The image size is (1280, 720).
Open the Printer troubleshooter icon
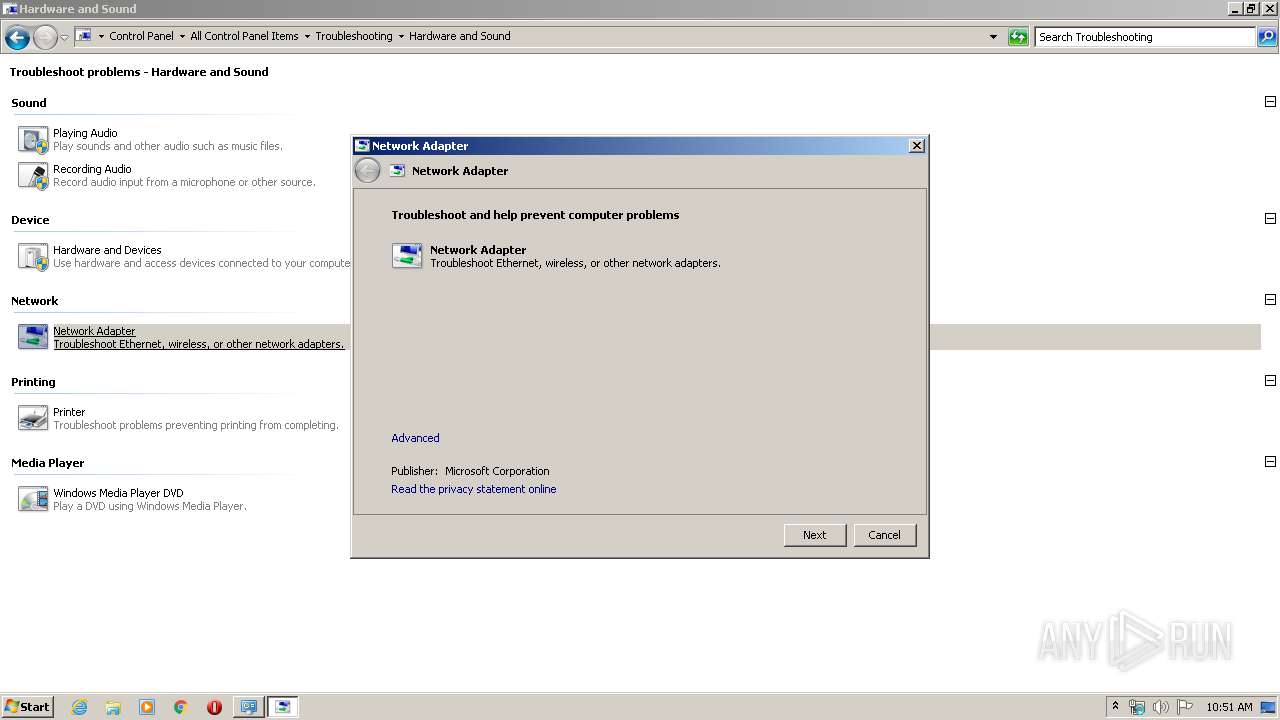pyautogui.click(x=33, y=418)
